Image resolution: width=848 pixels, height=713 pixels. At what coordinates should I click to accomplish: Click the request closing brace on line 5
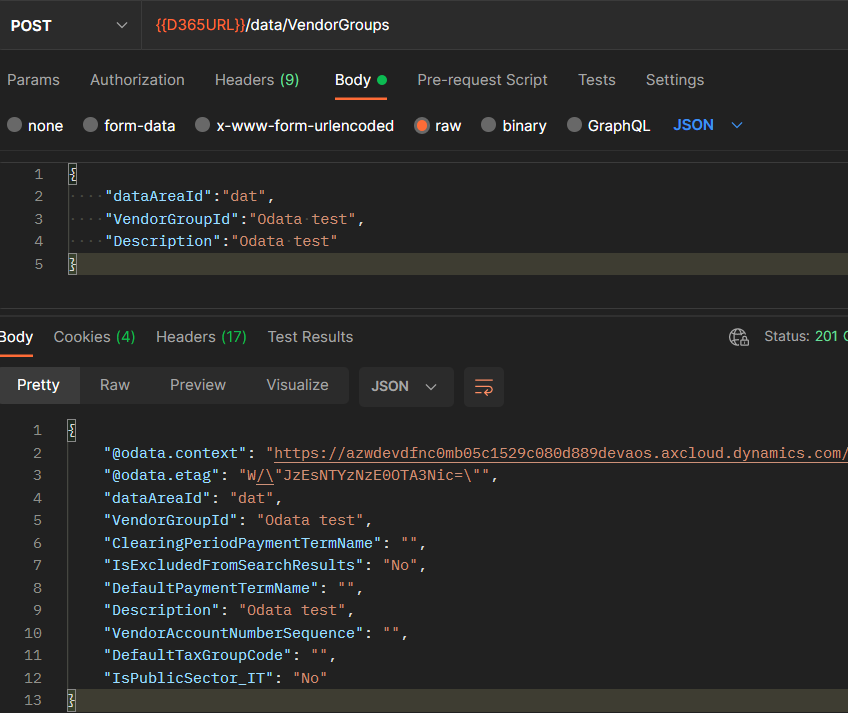click(72, 264)
